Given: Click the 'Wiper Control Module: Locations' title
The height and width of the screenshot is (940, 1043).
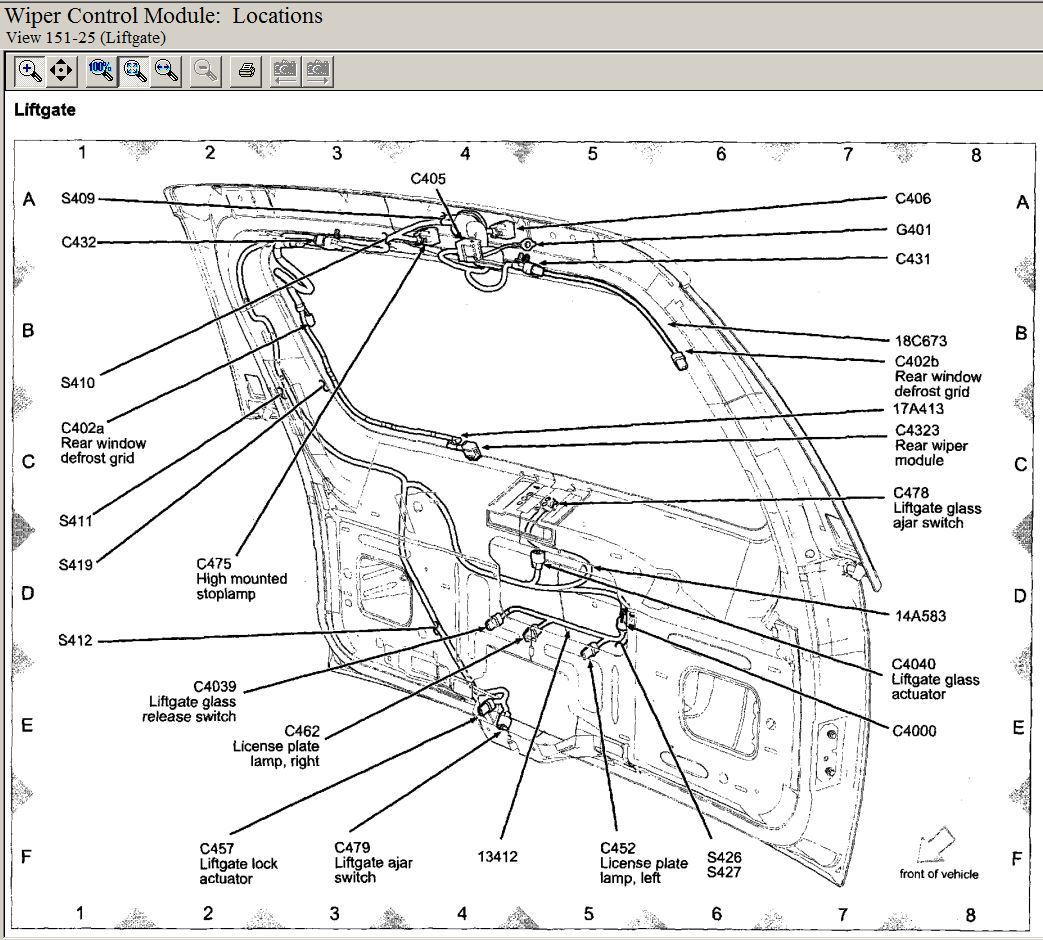Looking at the screenshot, I should pyautogui.click(x=164, y=16).
